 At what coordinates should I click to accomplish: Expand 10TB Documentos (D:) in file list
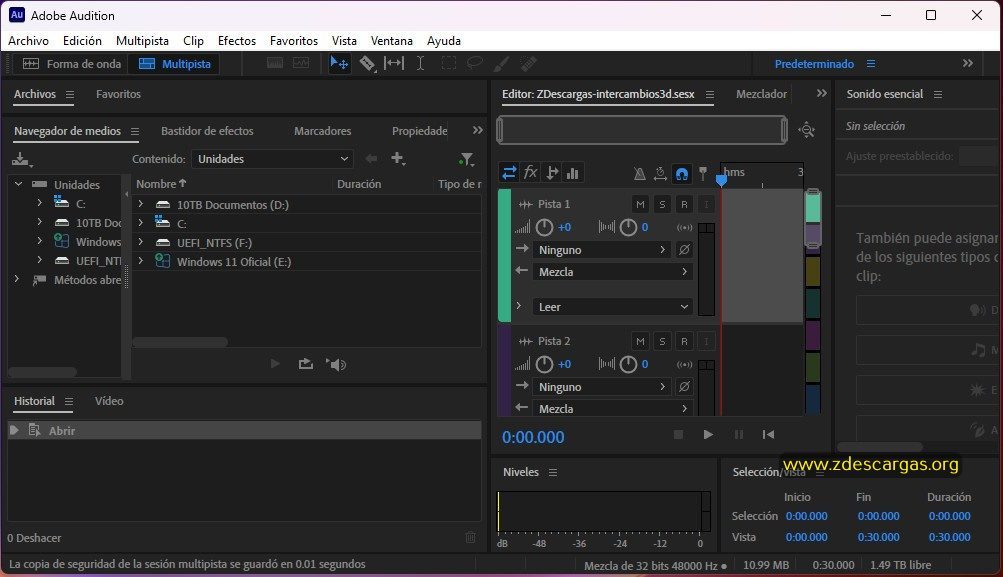(x=141, y=204)
